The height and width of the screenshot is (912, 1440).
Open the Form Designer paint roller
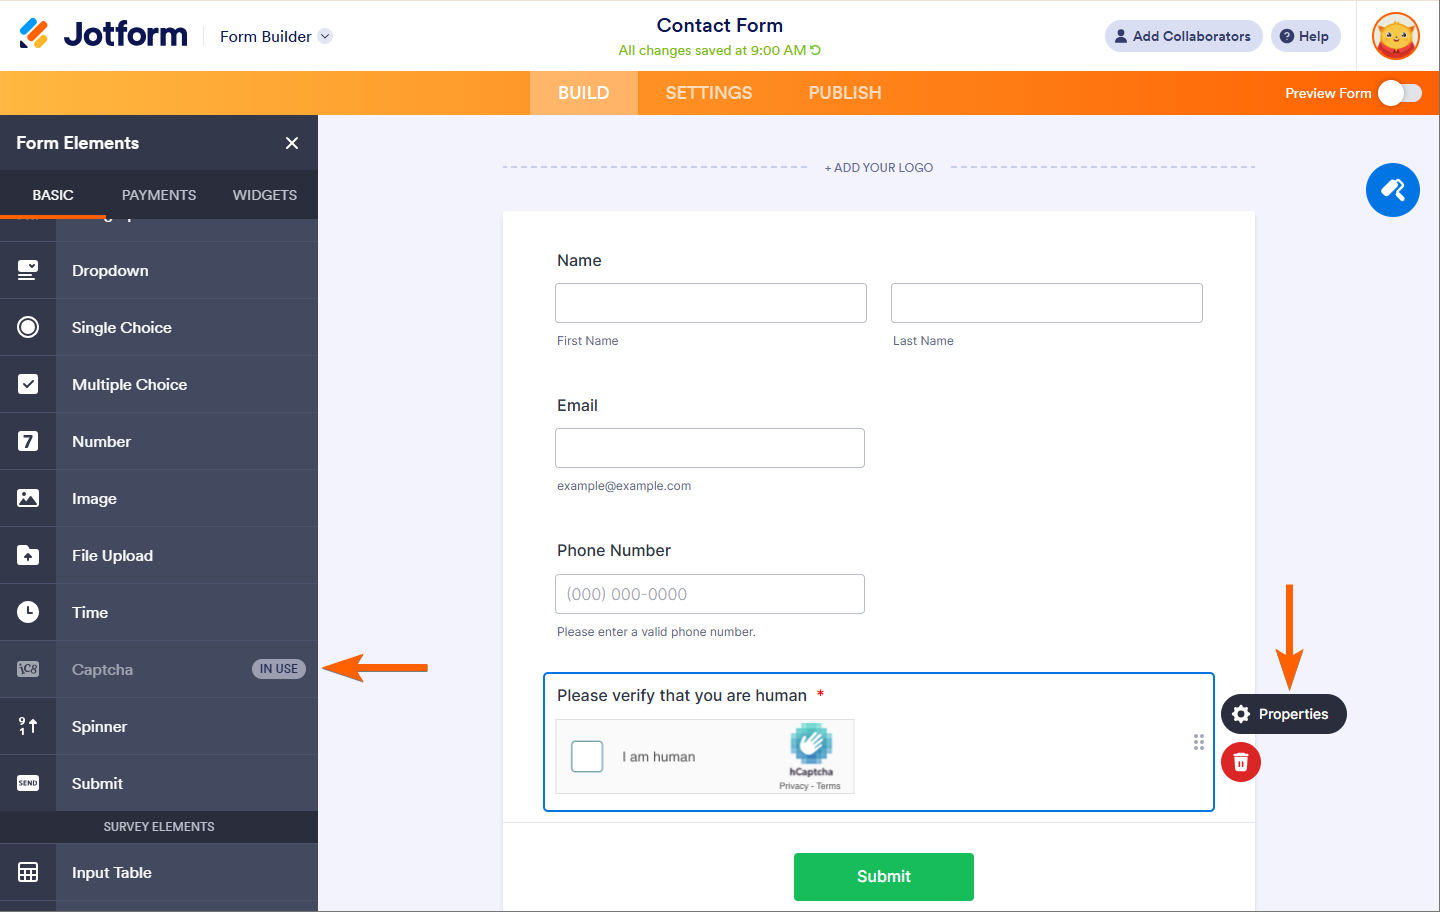(1392, 190)
